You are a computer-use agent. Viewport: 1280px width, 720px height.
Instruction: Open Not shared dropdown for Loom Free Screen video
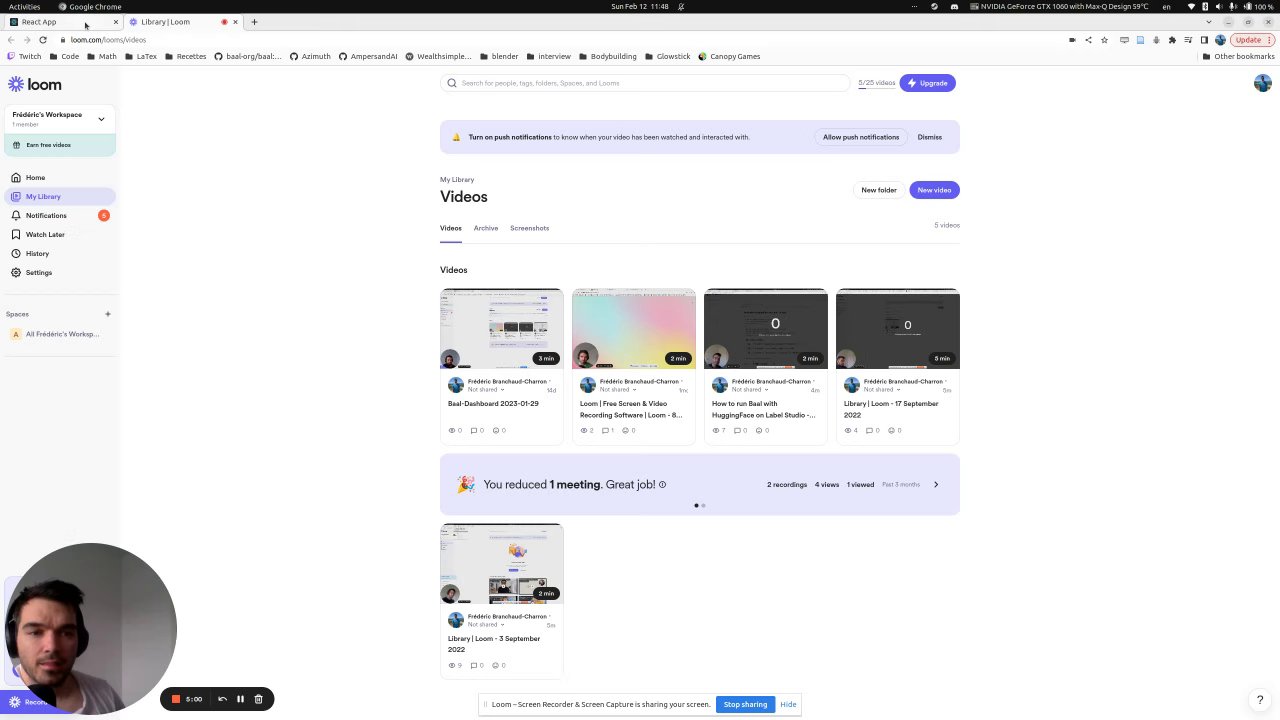pyautogui.click(x=618, y=389)
